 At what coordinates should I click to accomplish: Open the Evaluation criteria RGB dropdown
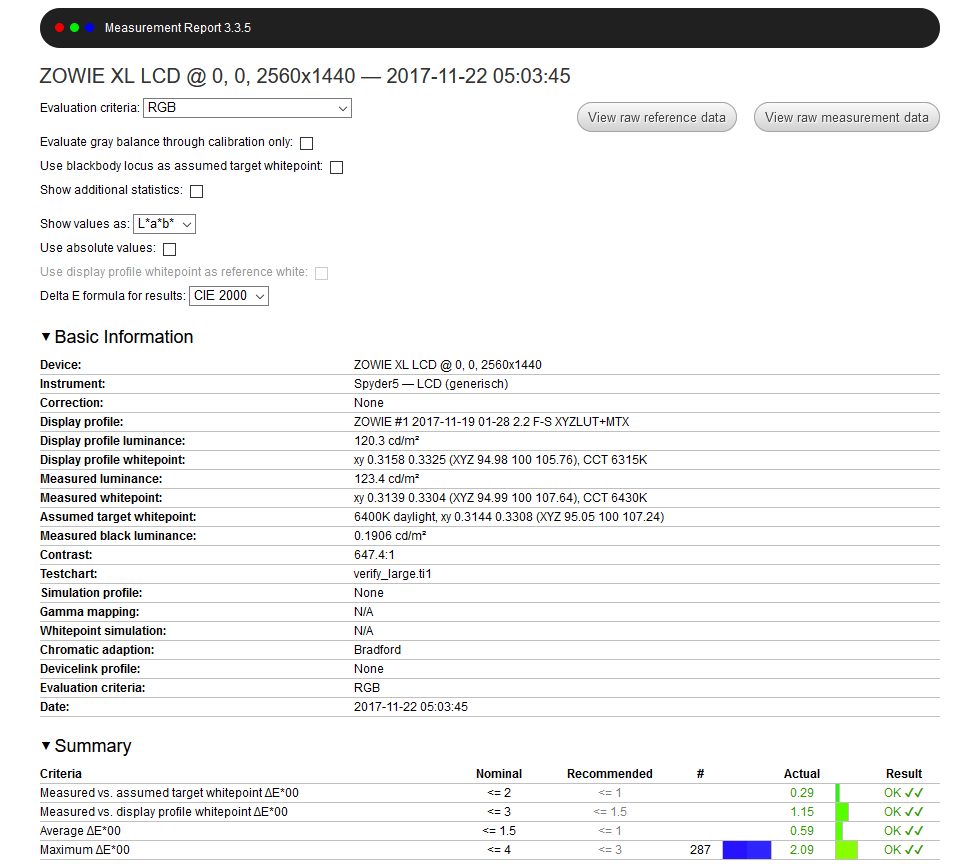(247, 108)
